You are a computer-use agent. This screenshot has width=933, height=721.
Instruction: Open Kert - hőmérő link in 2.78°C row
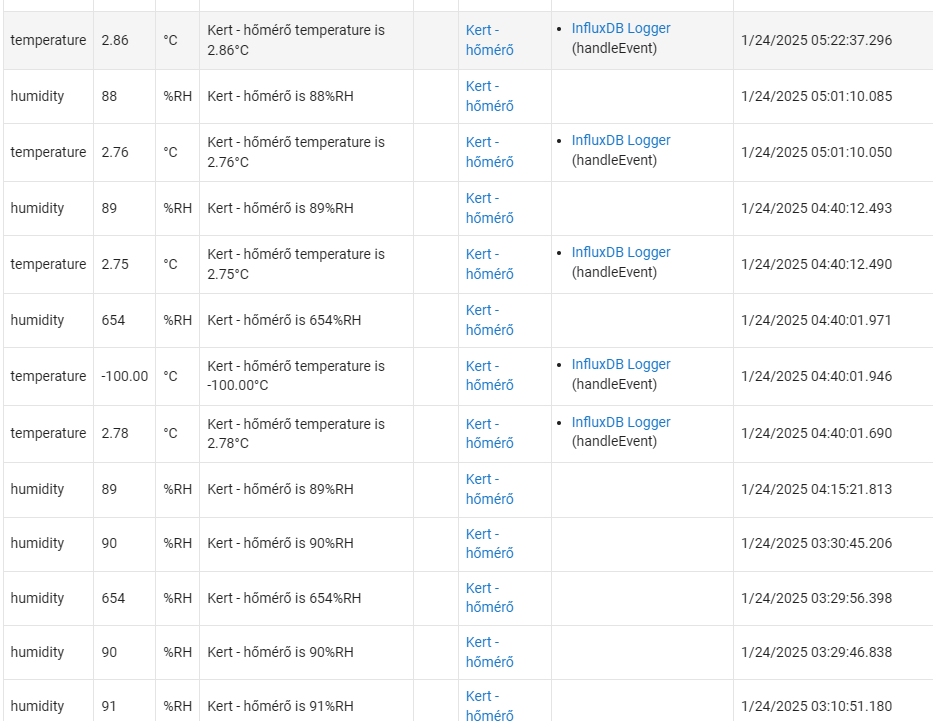pos(489,433)
